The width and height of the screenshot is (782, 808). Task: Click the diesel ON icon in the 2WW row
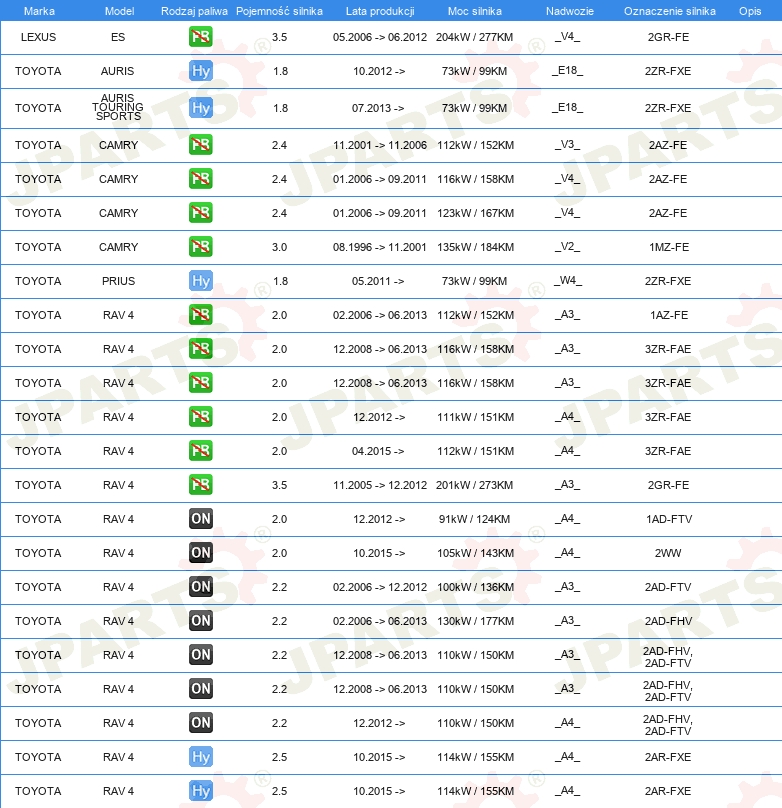(x=200, y=553)
